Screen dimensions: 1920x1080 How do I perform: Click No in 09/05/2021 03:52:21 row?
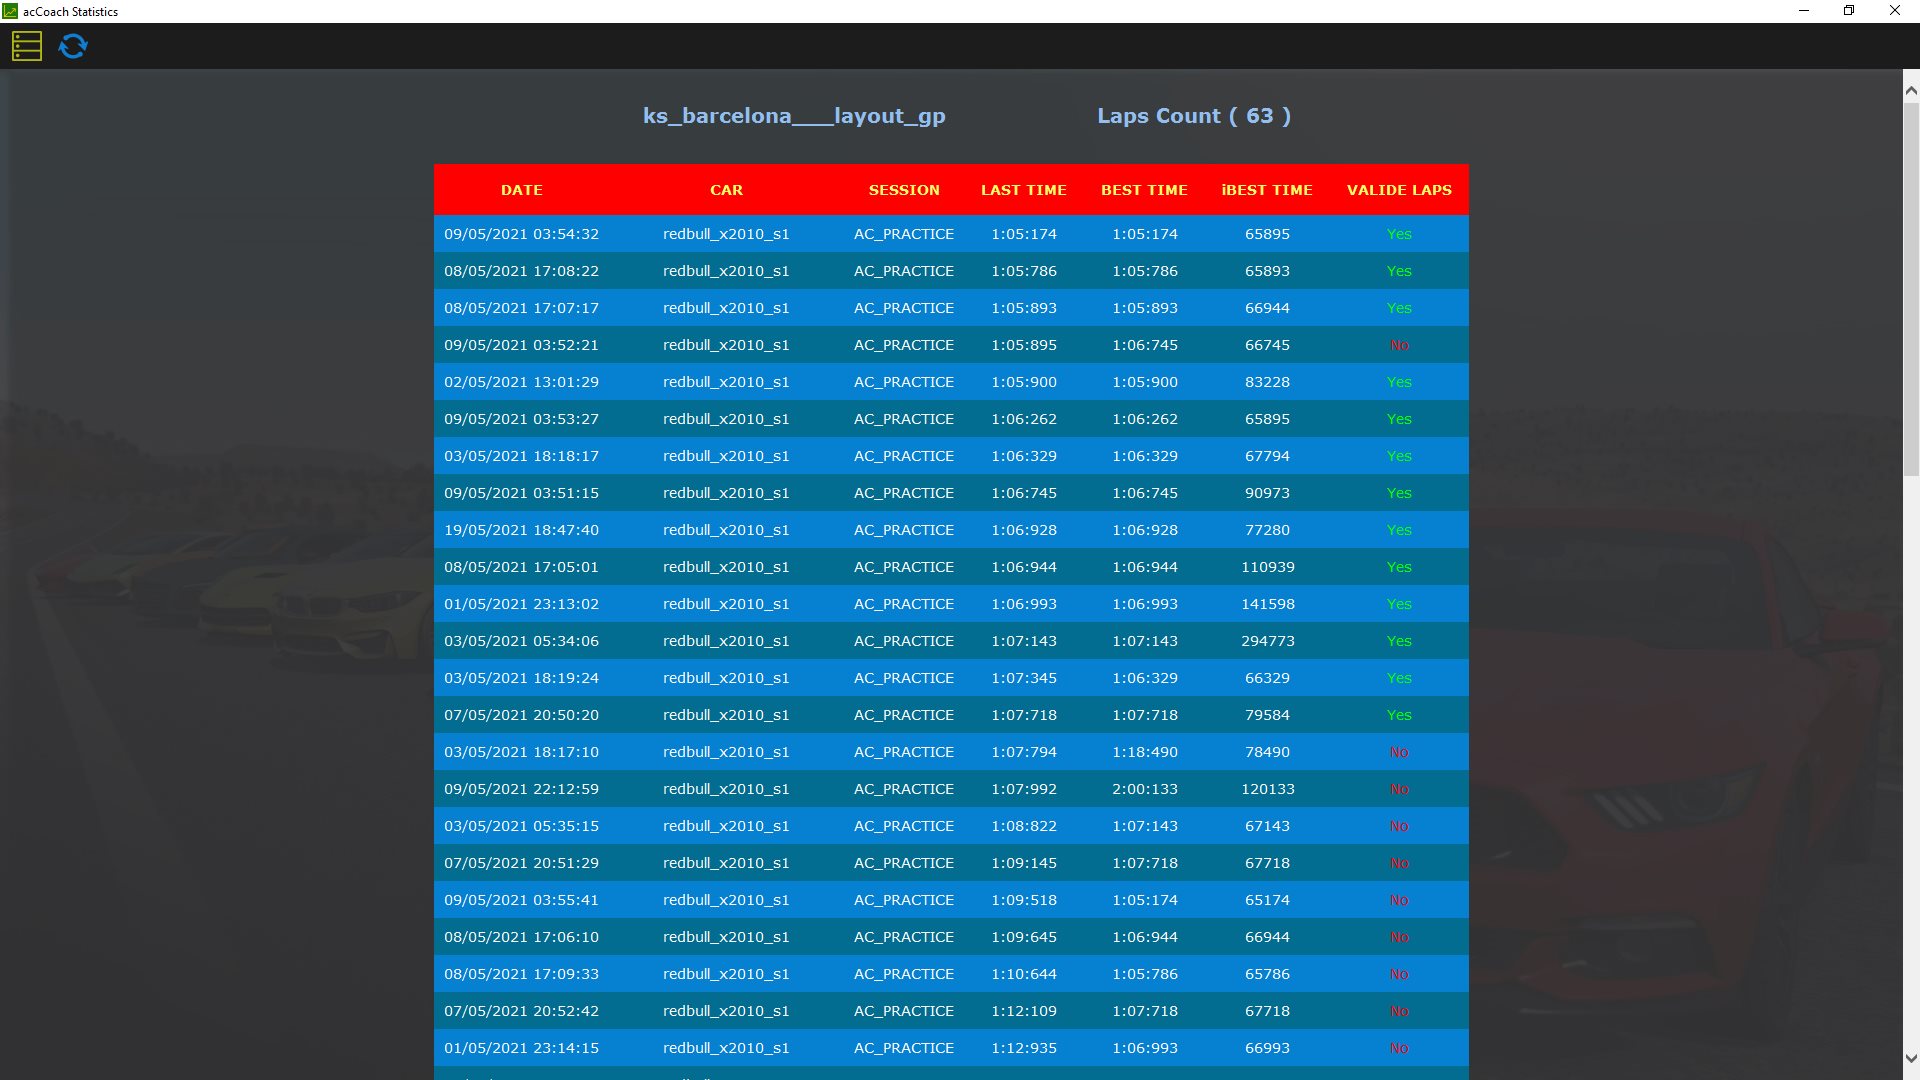click(x=1399, y=345)
